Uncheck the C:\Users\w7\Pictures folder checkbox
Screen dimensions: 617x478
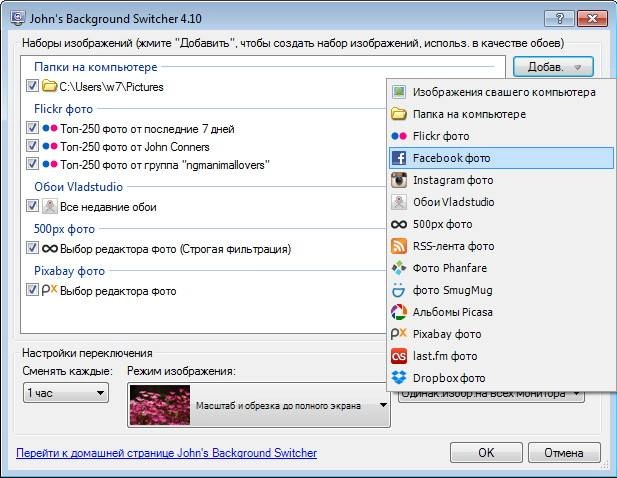[32, 85]
